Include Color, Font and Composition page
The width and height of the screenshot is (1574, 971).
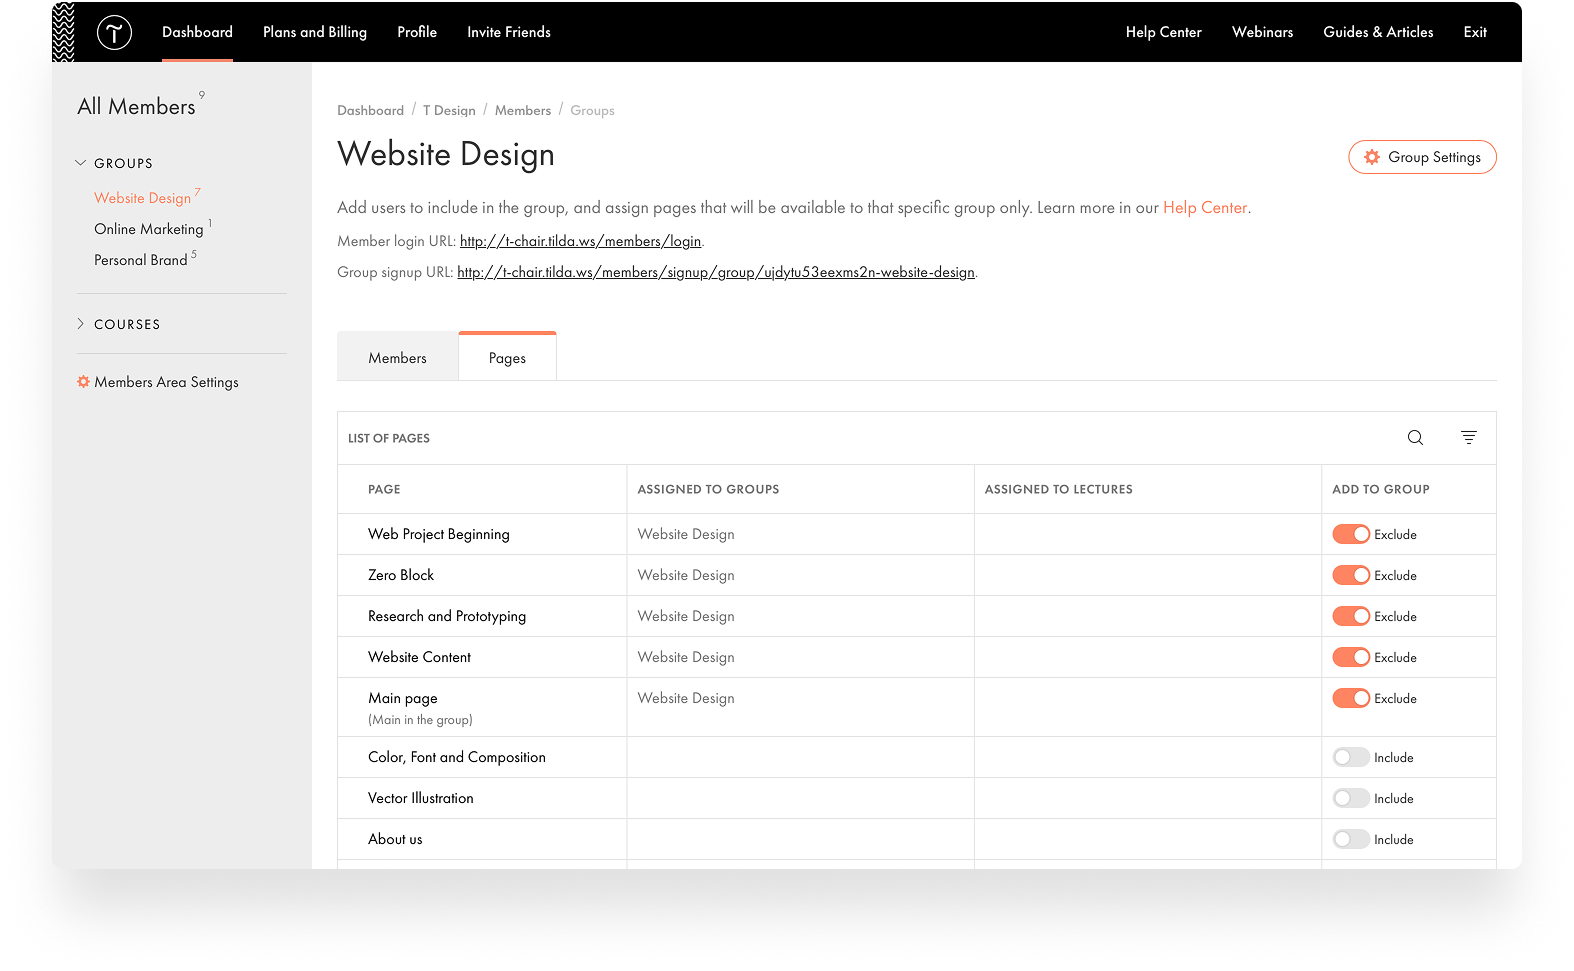point(1350,758)
